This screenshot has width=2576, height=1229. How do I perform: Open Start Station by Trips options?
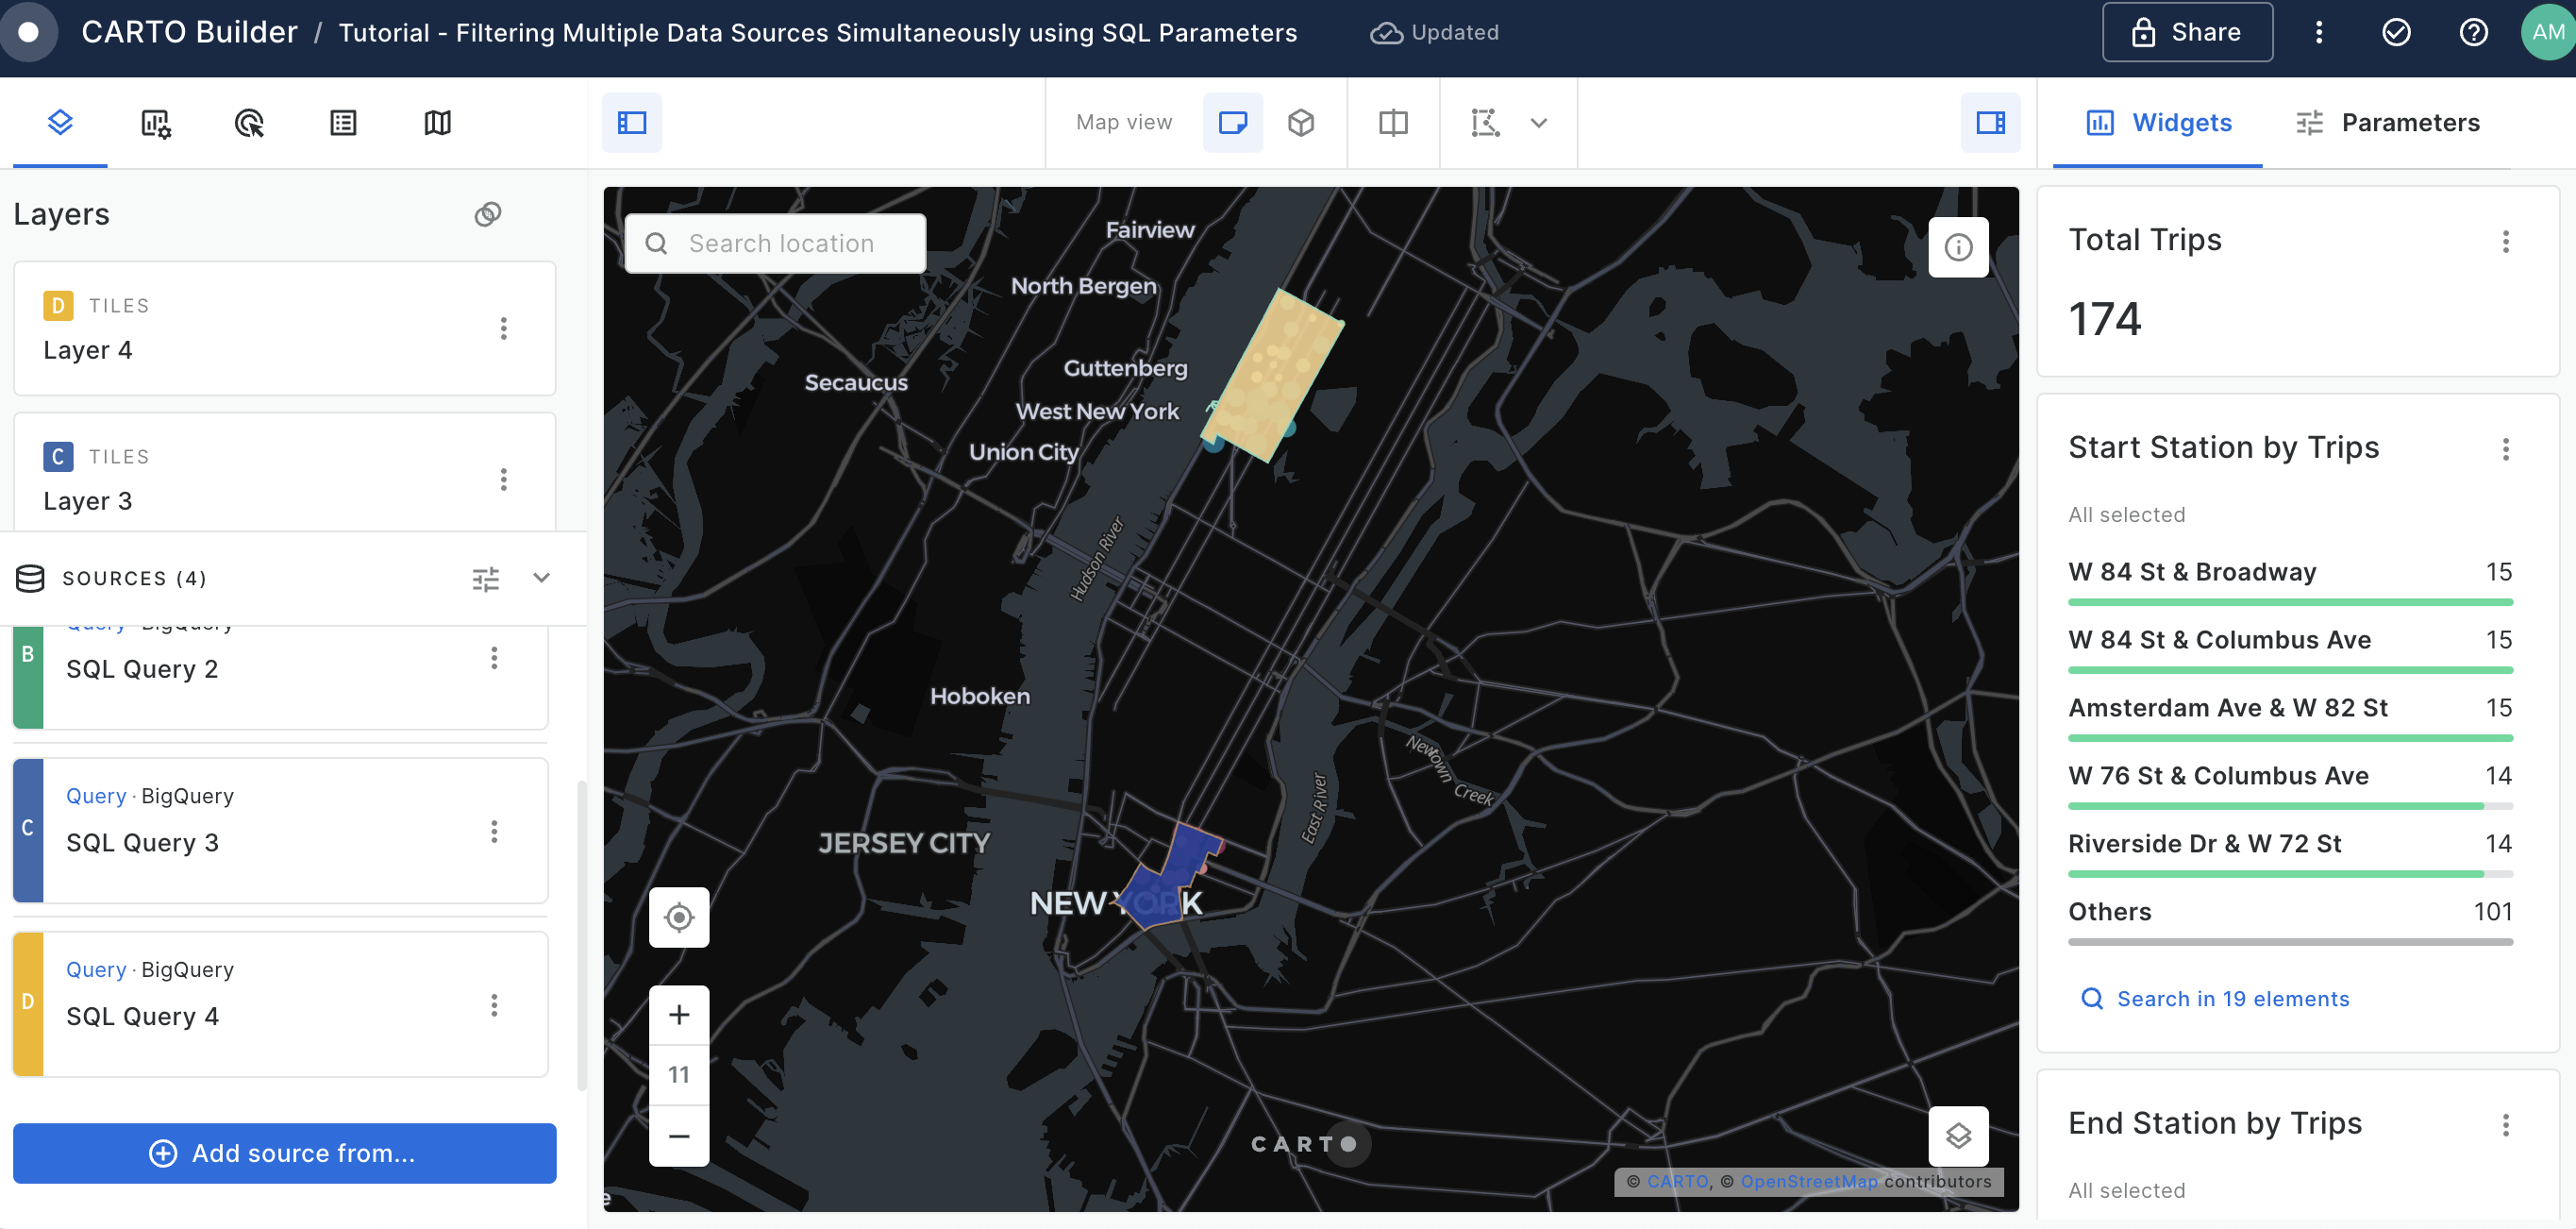click(2505, 449)
